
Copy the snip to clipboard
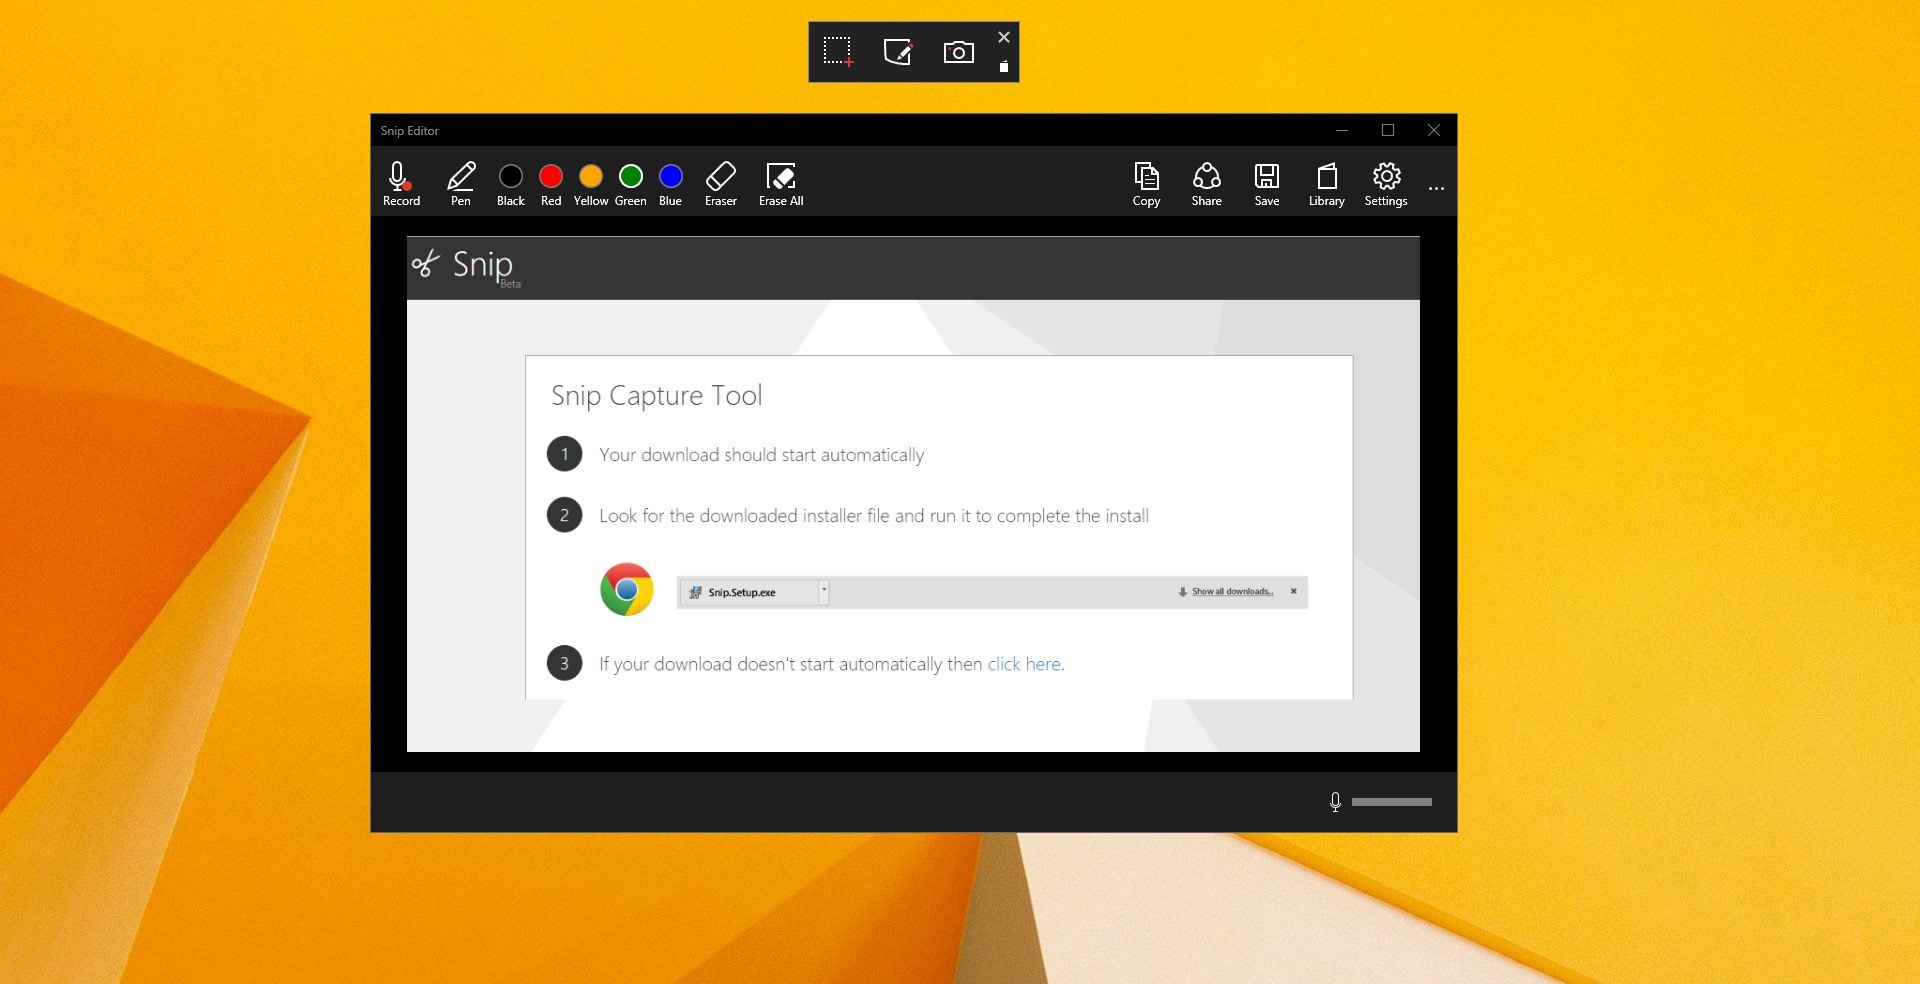[1146, 184]
